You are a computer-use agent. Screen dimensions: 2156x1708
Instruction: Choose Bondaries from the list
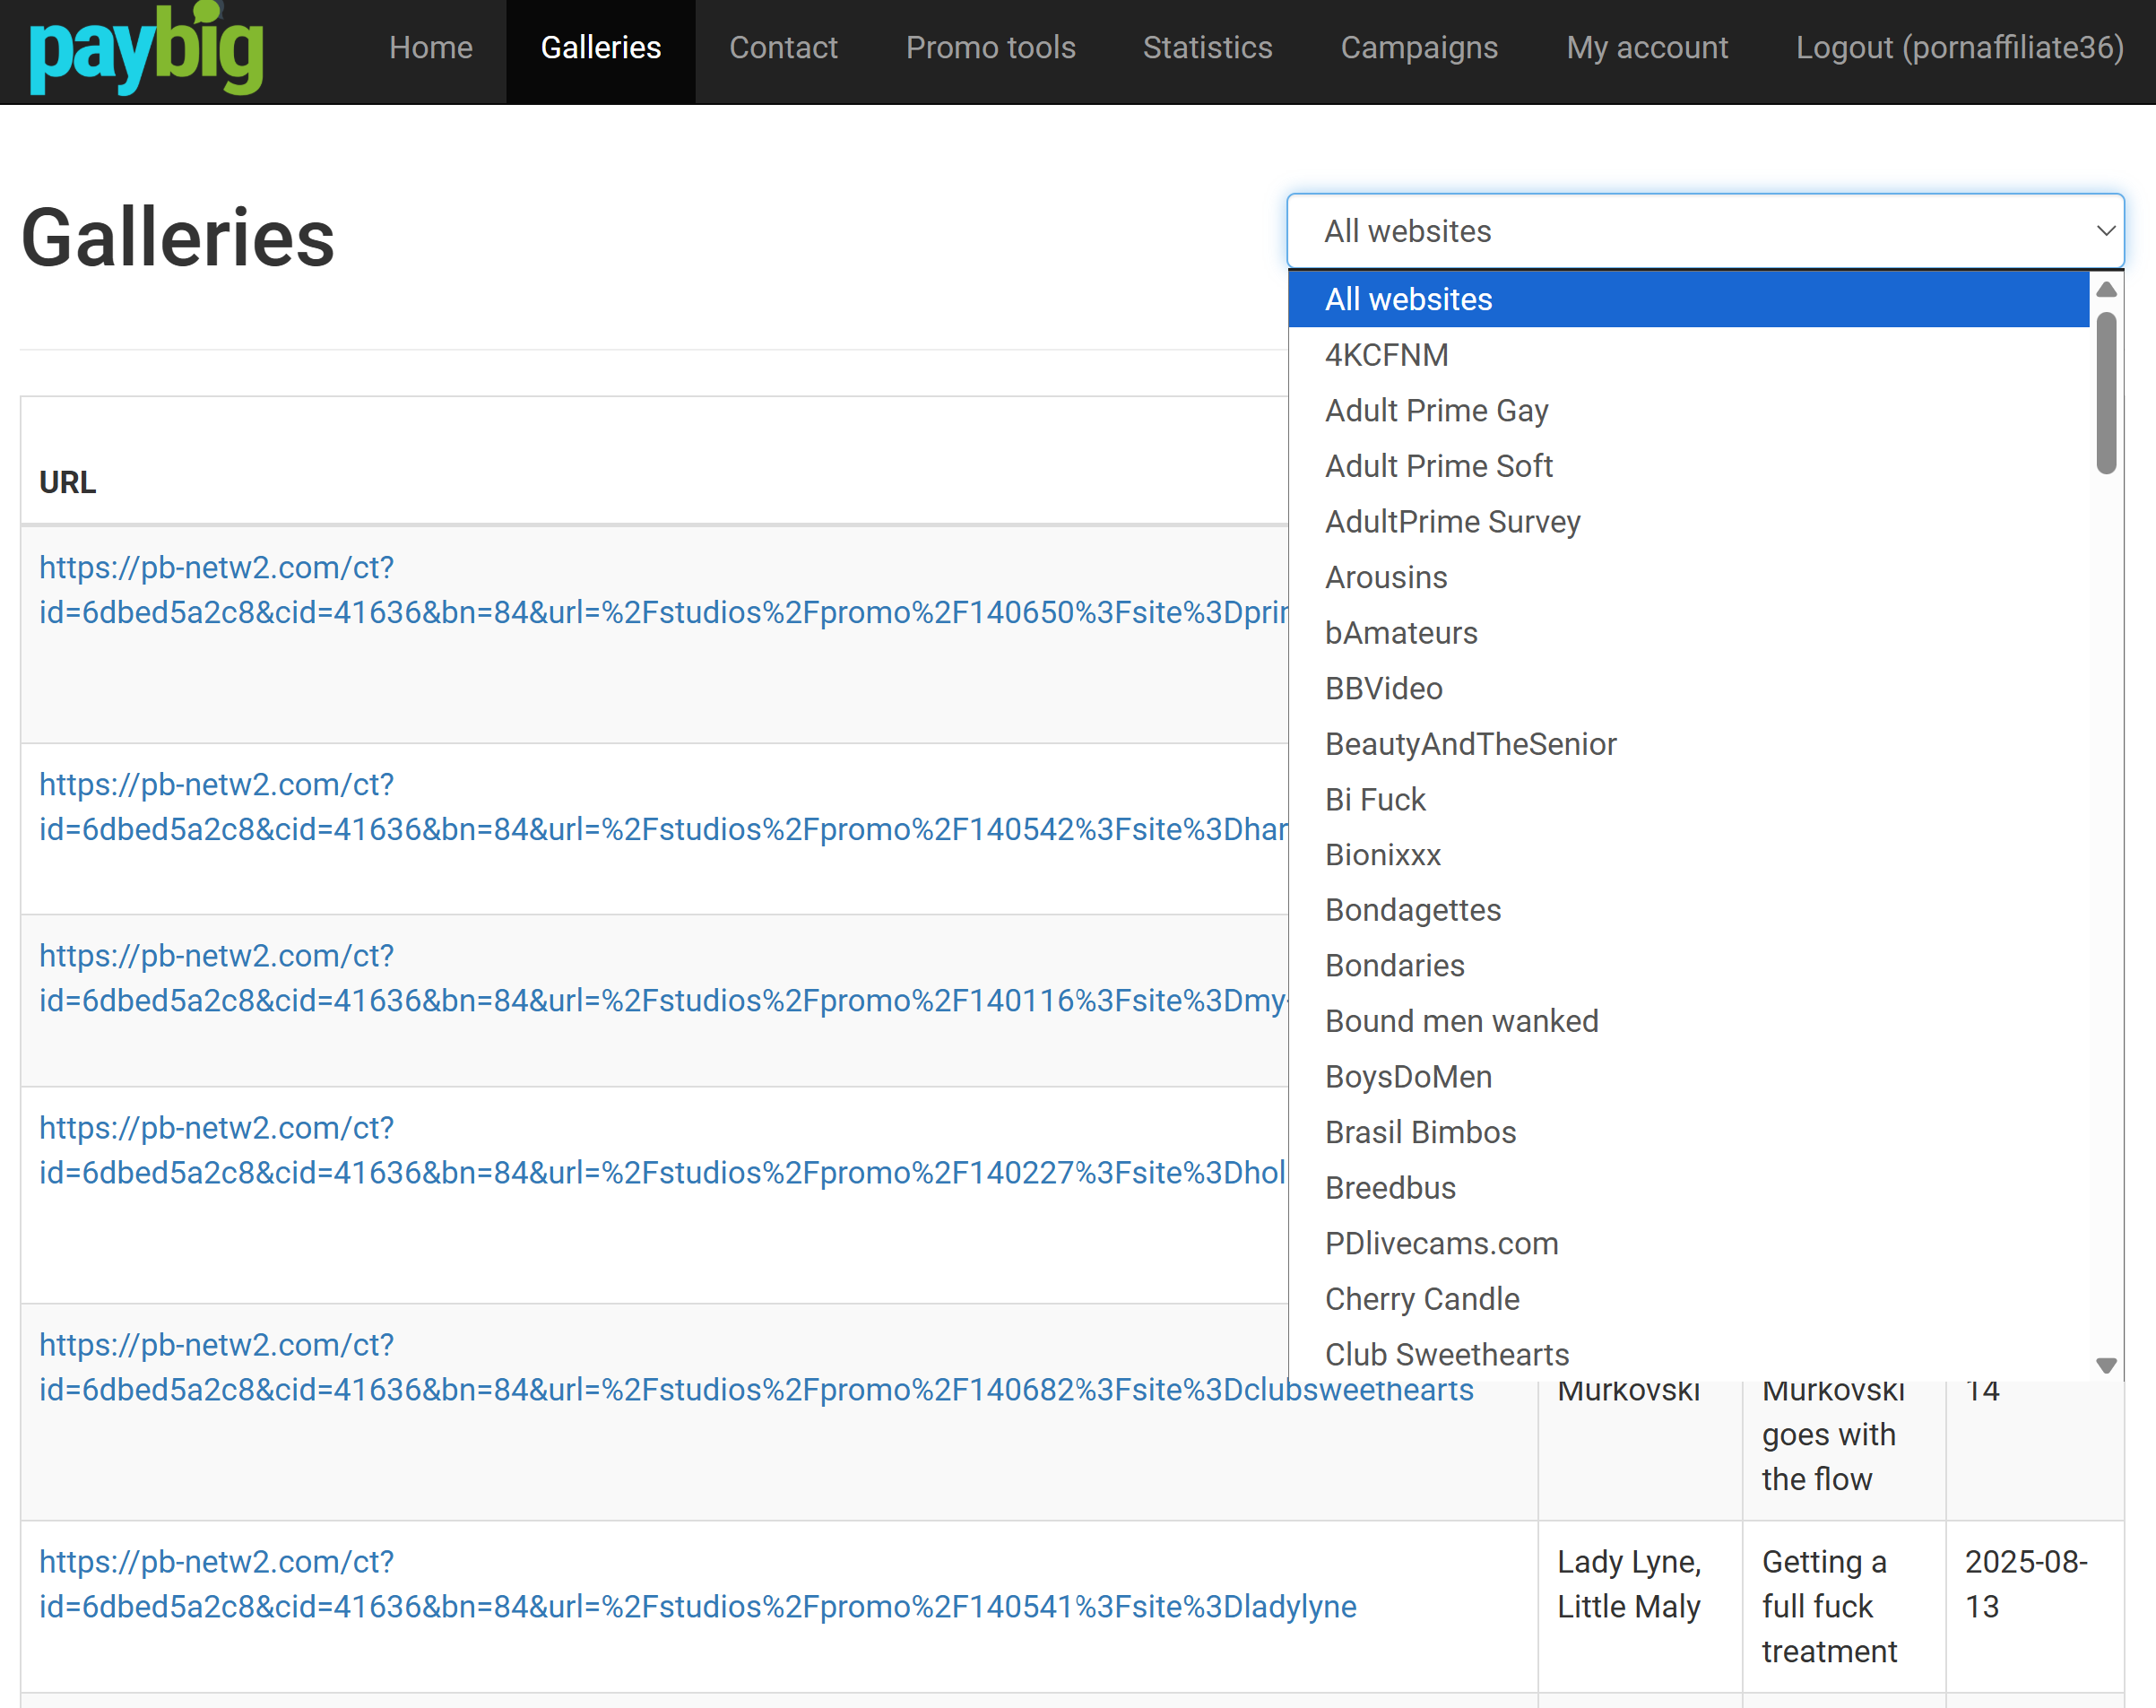tap(1688, 966)
